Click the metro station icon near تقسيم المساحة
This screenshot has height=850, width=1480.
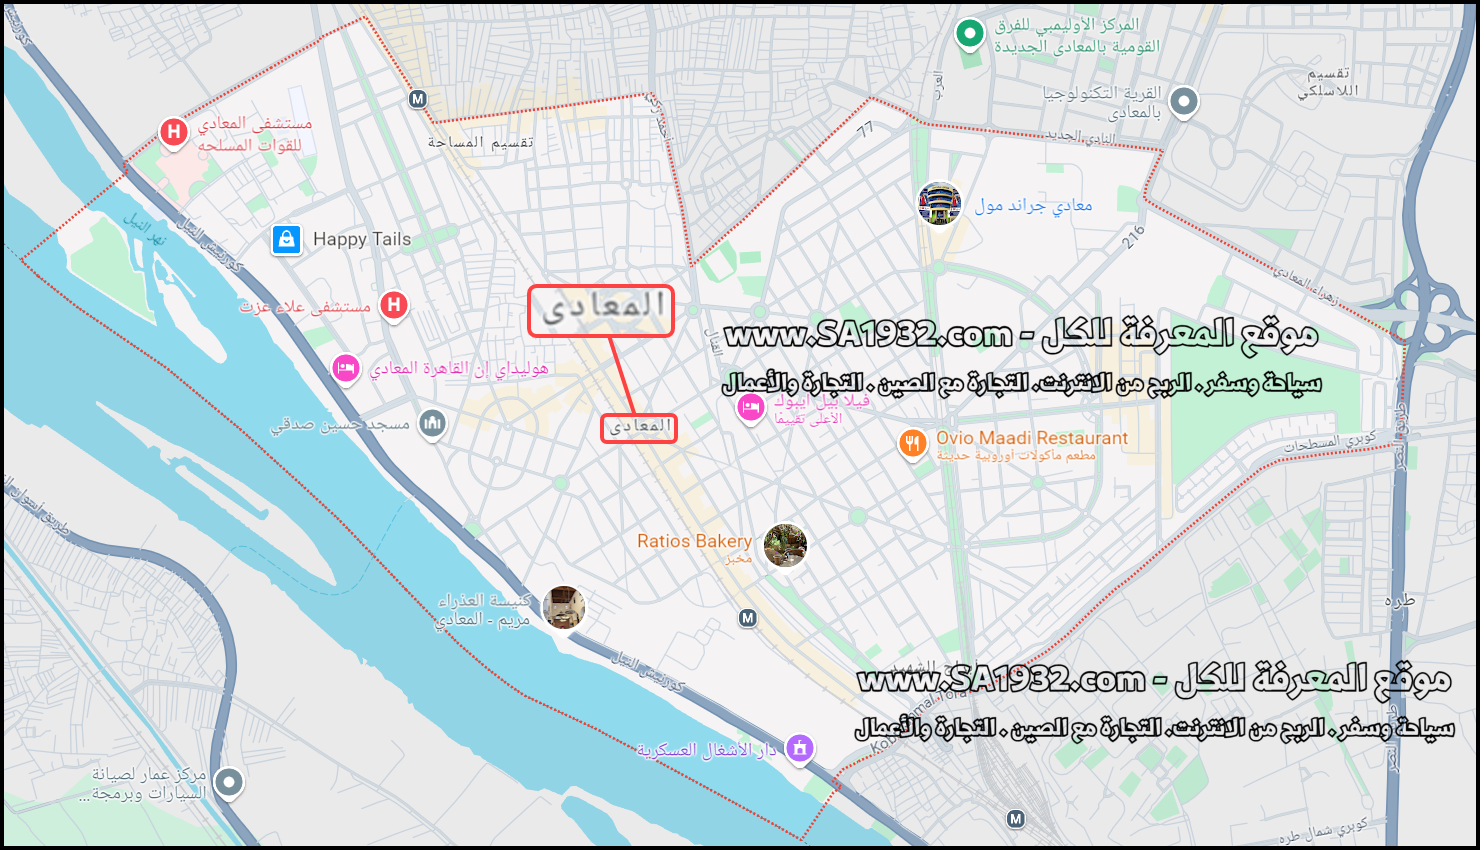[x=418, y=99]
